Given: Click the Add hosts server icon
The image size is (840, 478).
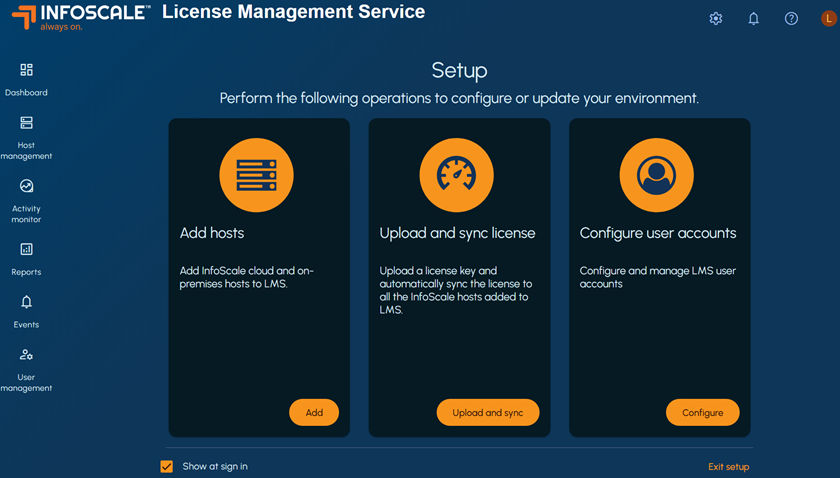Looking at the screenshot, I should 257,175.
